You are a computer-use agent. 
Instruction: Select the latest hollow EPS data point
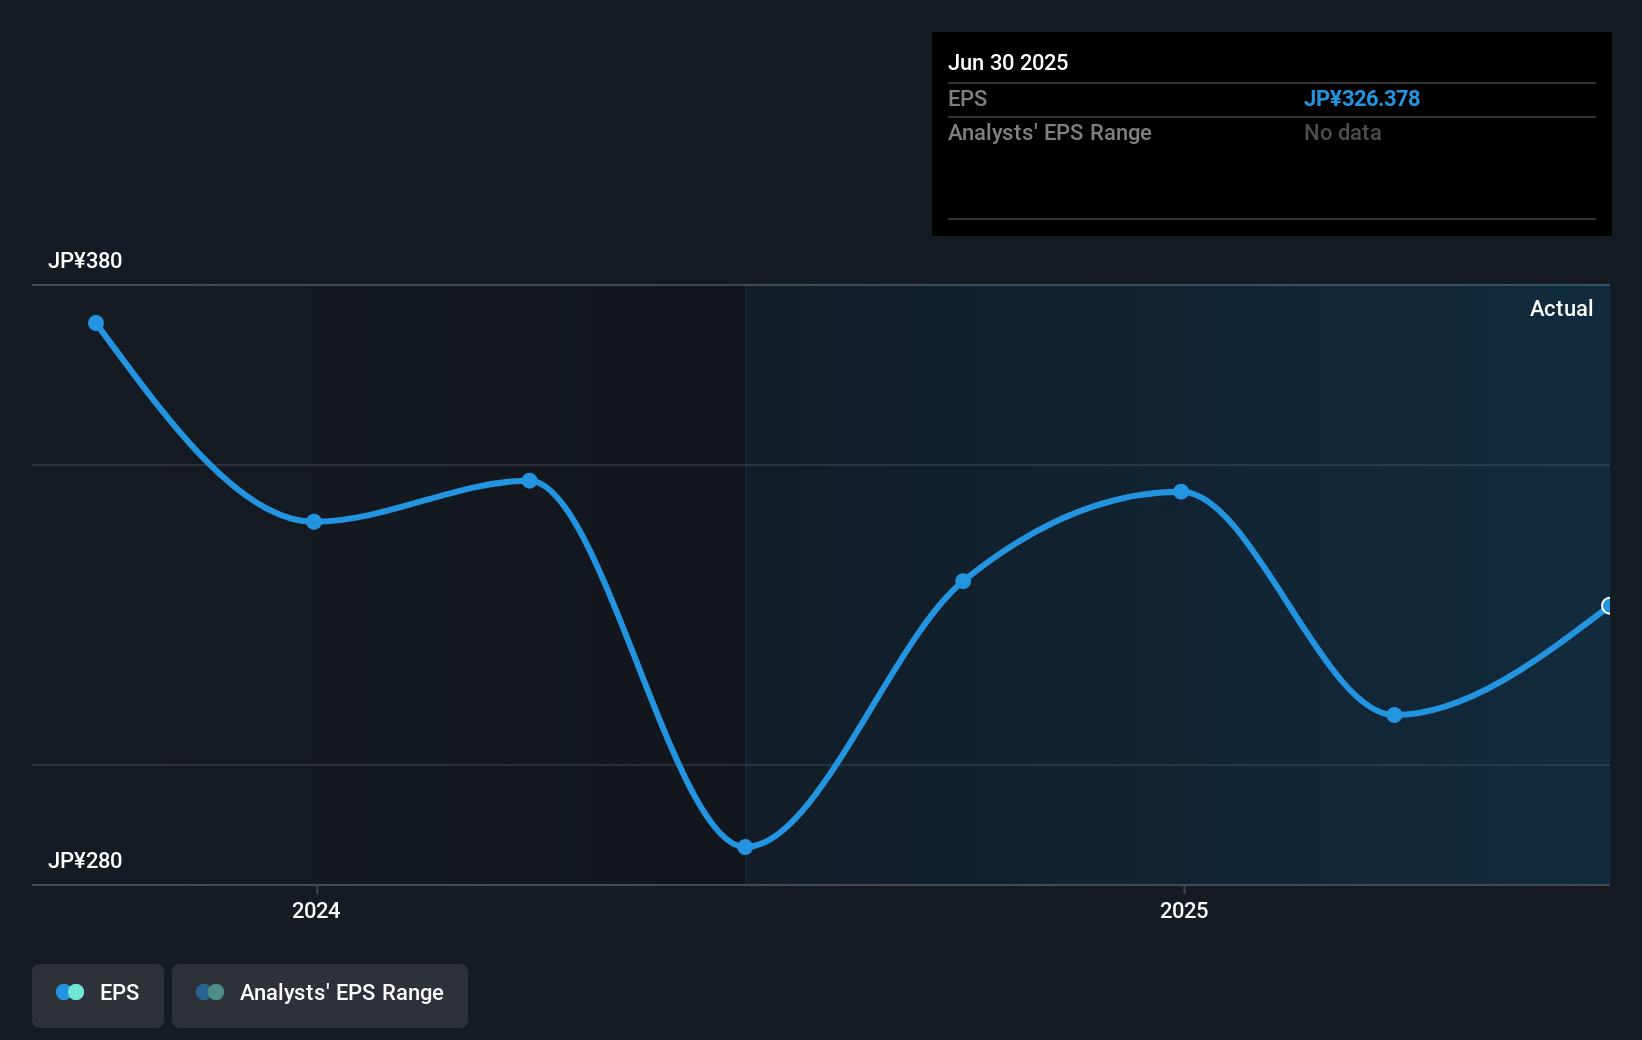coord(1608,606)
